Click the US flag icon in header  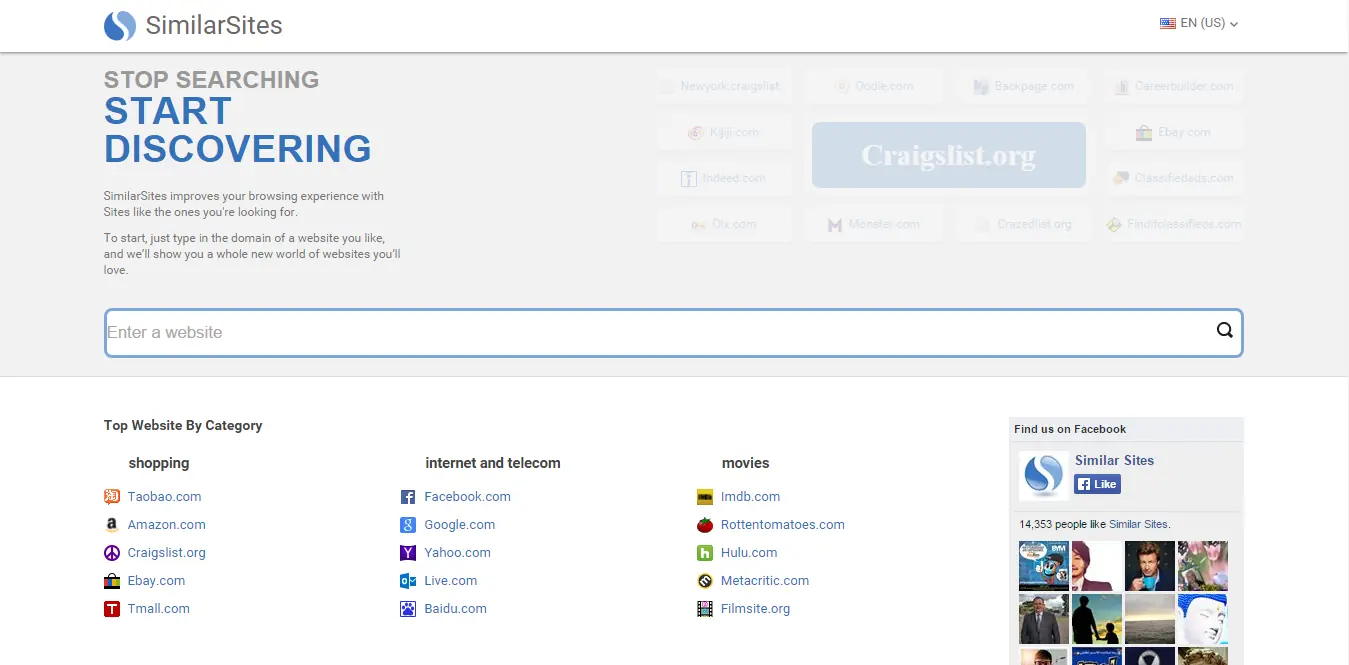click(x=1167, y=22)
